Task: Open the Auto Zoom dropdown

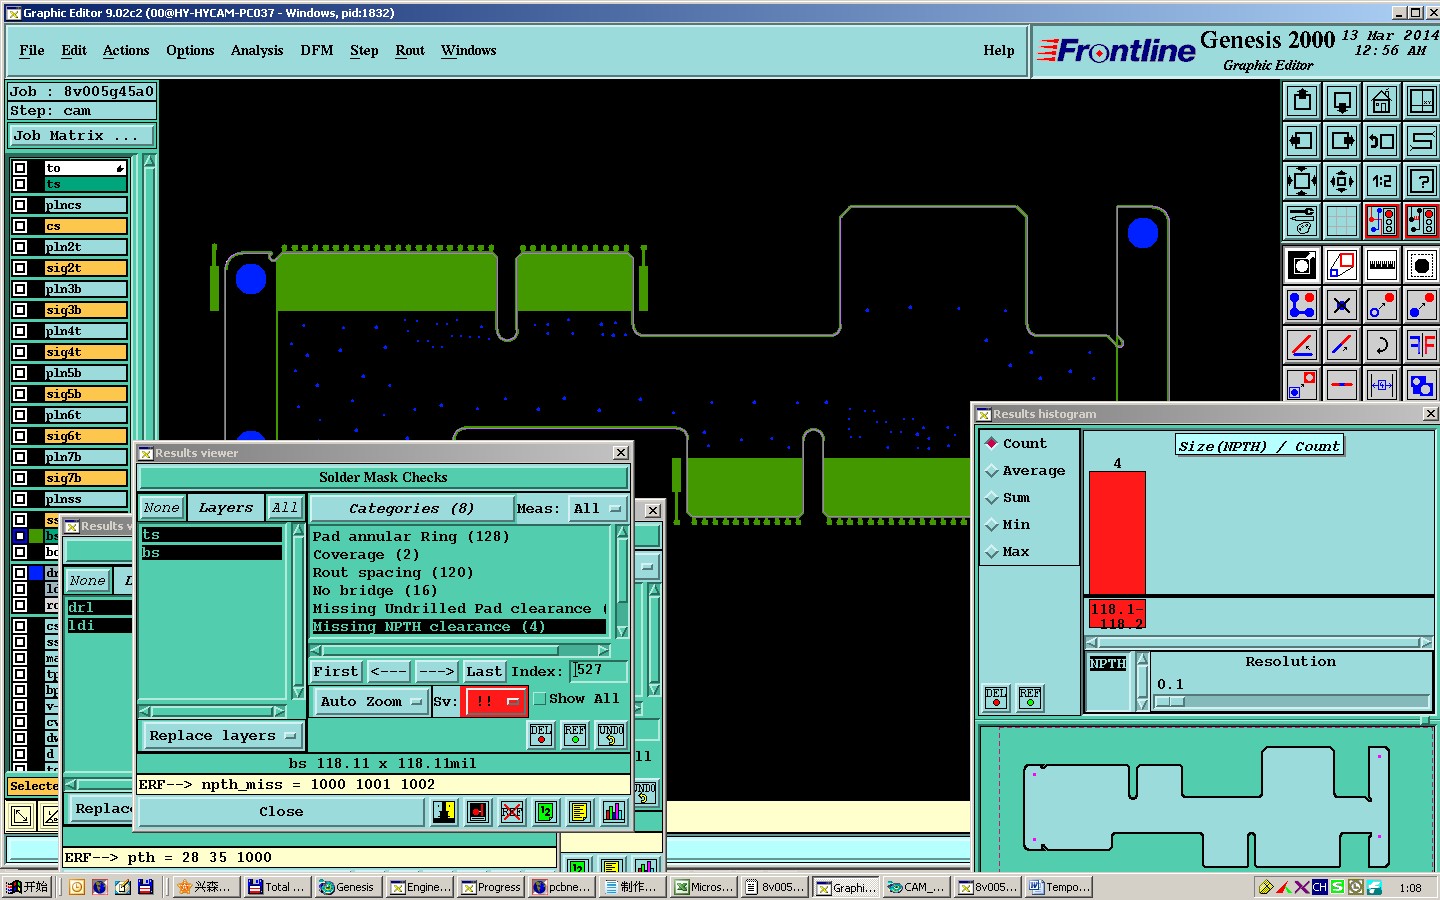Action: tap(371, 701)
